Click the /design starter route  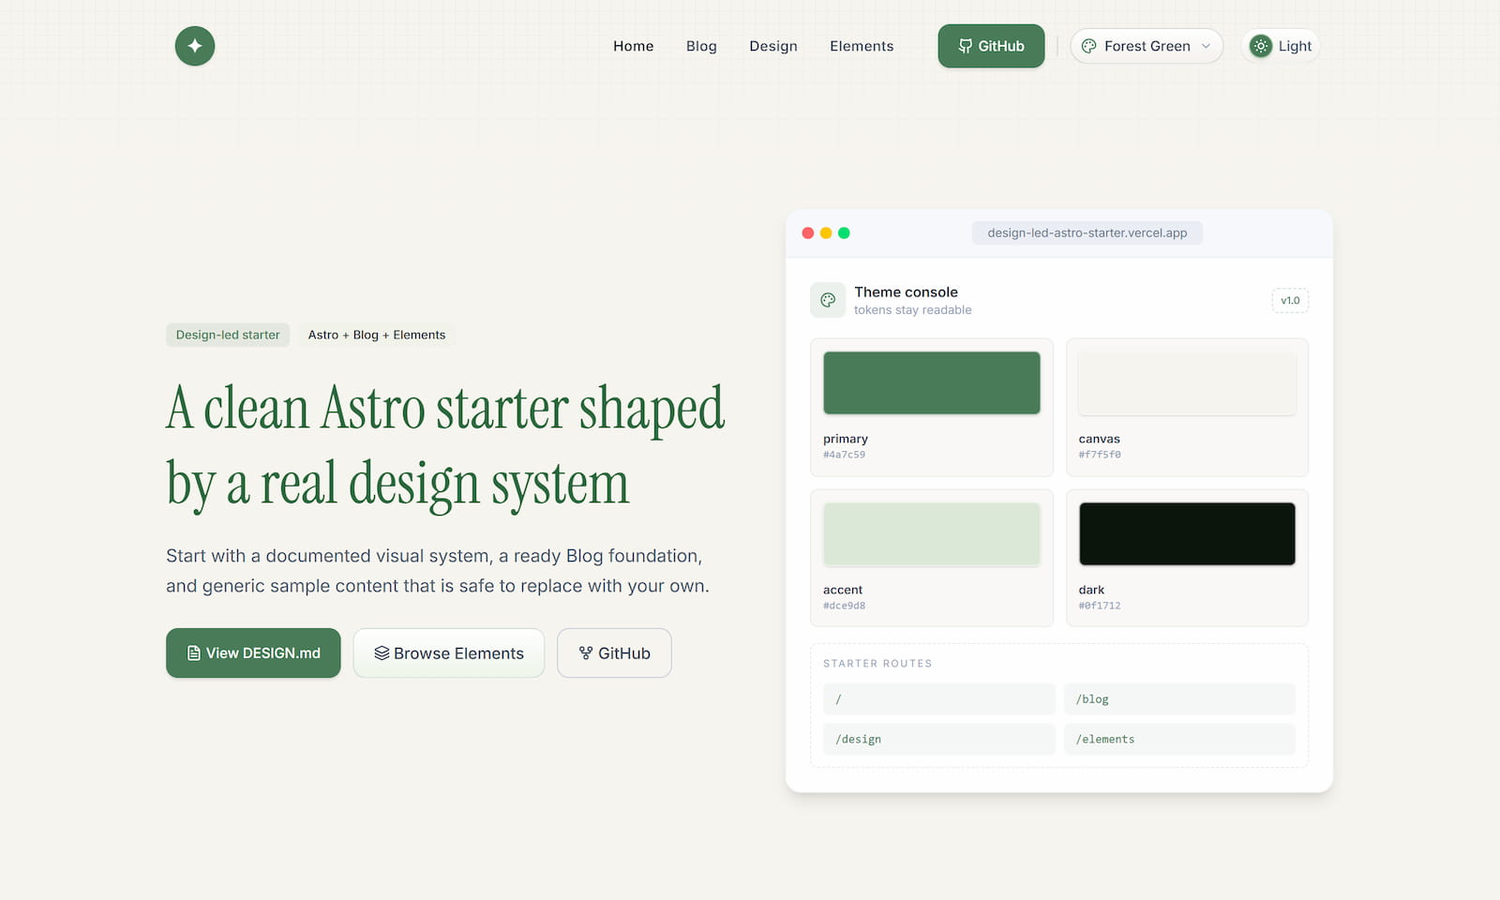pos(939,739)
